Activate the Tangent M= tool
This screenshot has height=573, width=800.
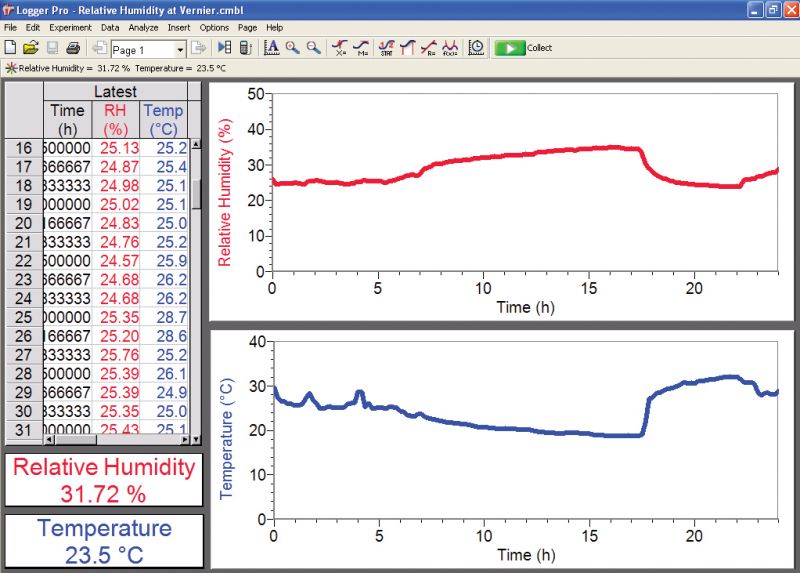[361, 48]
